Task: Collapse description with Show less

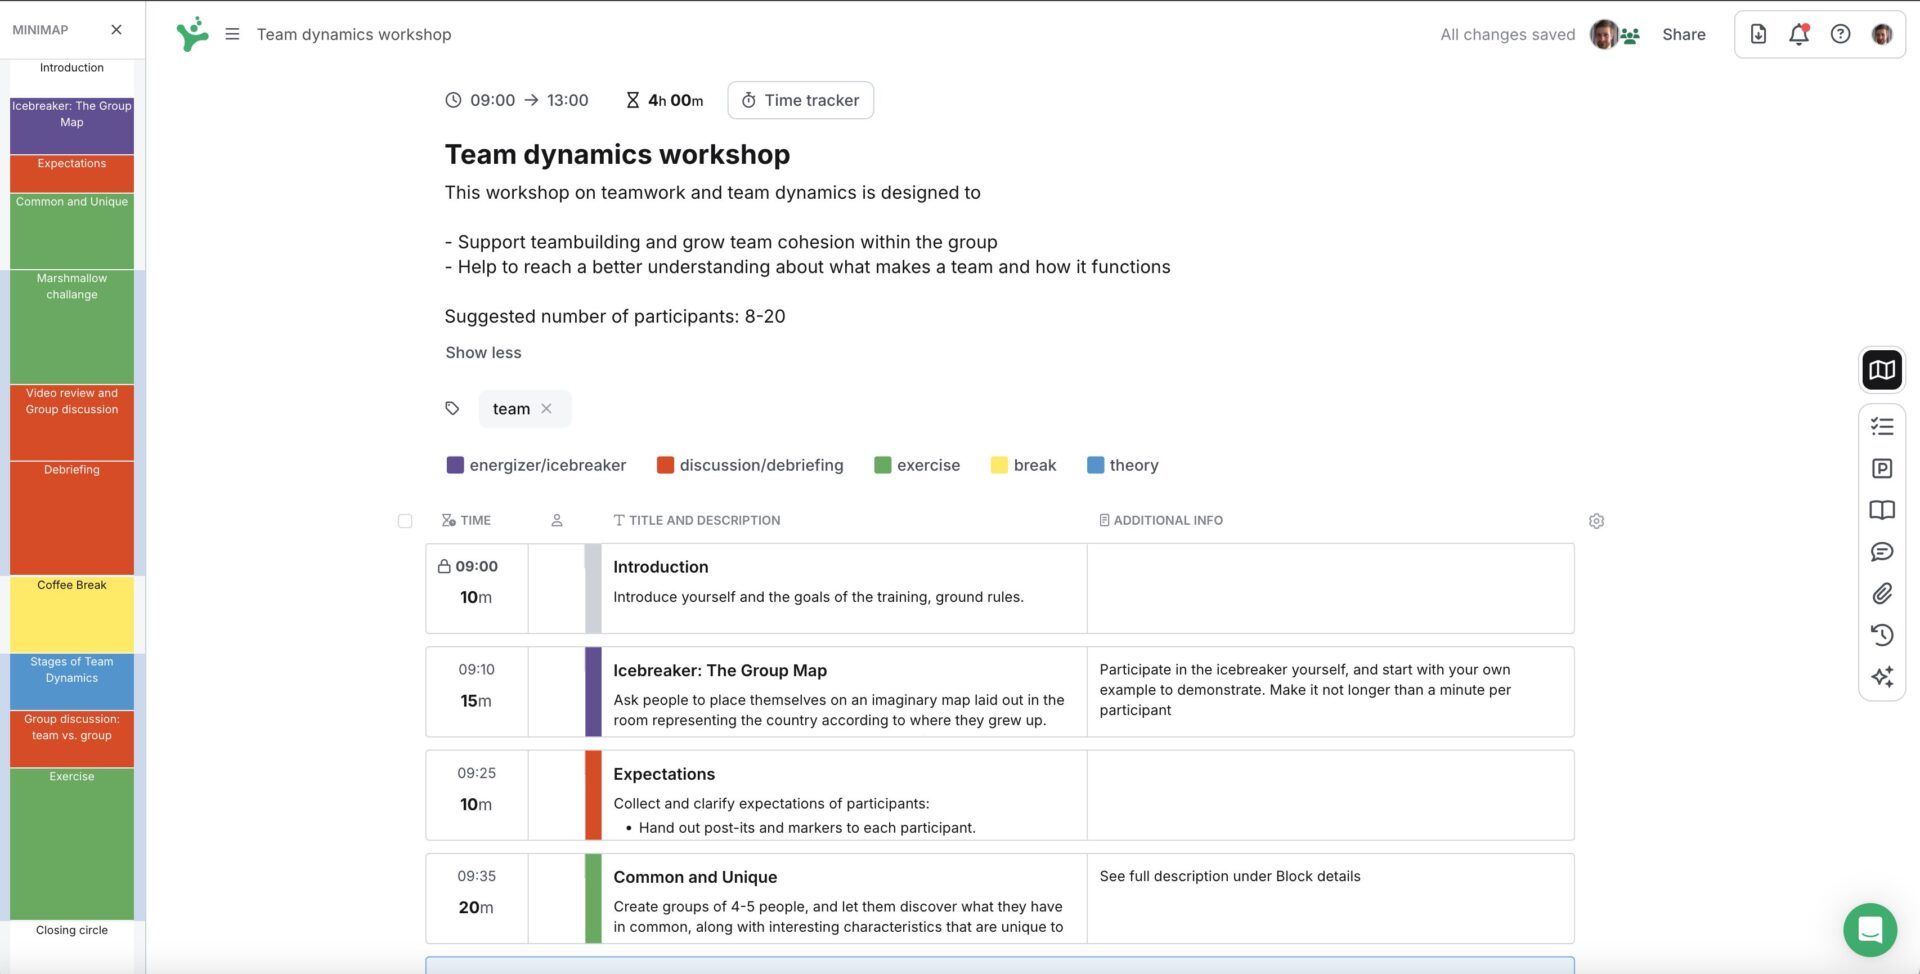Action: tap(483, 353)
